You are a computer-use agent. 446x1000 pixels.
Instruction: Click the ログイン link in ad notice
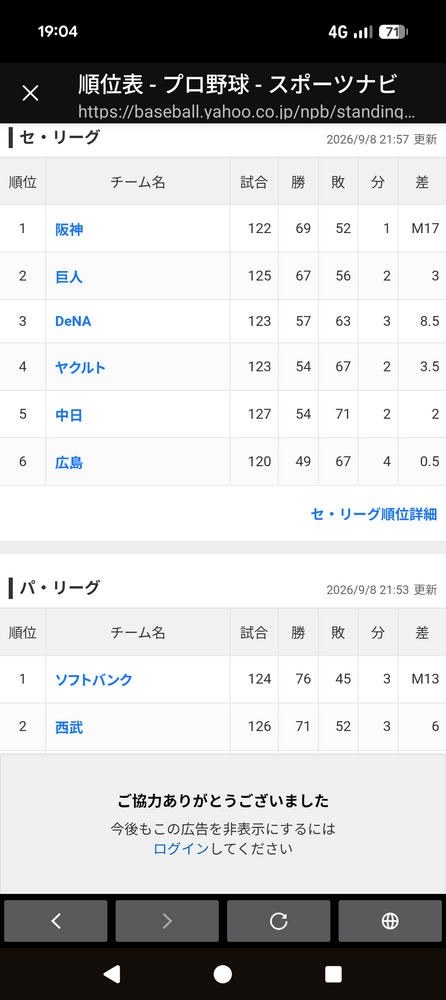181,849
